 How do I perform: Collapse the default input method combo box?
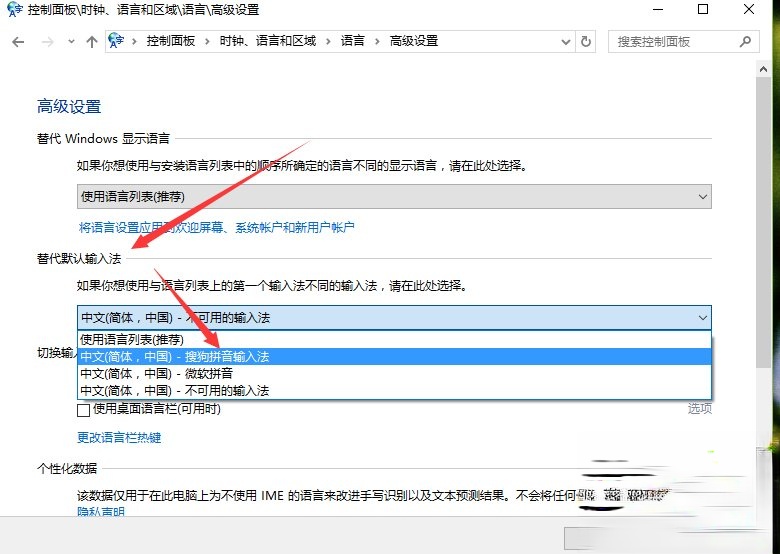tap(394, 317)
